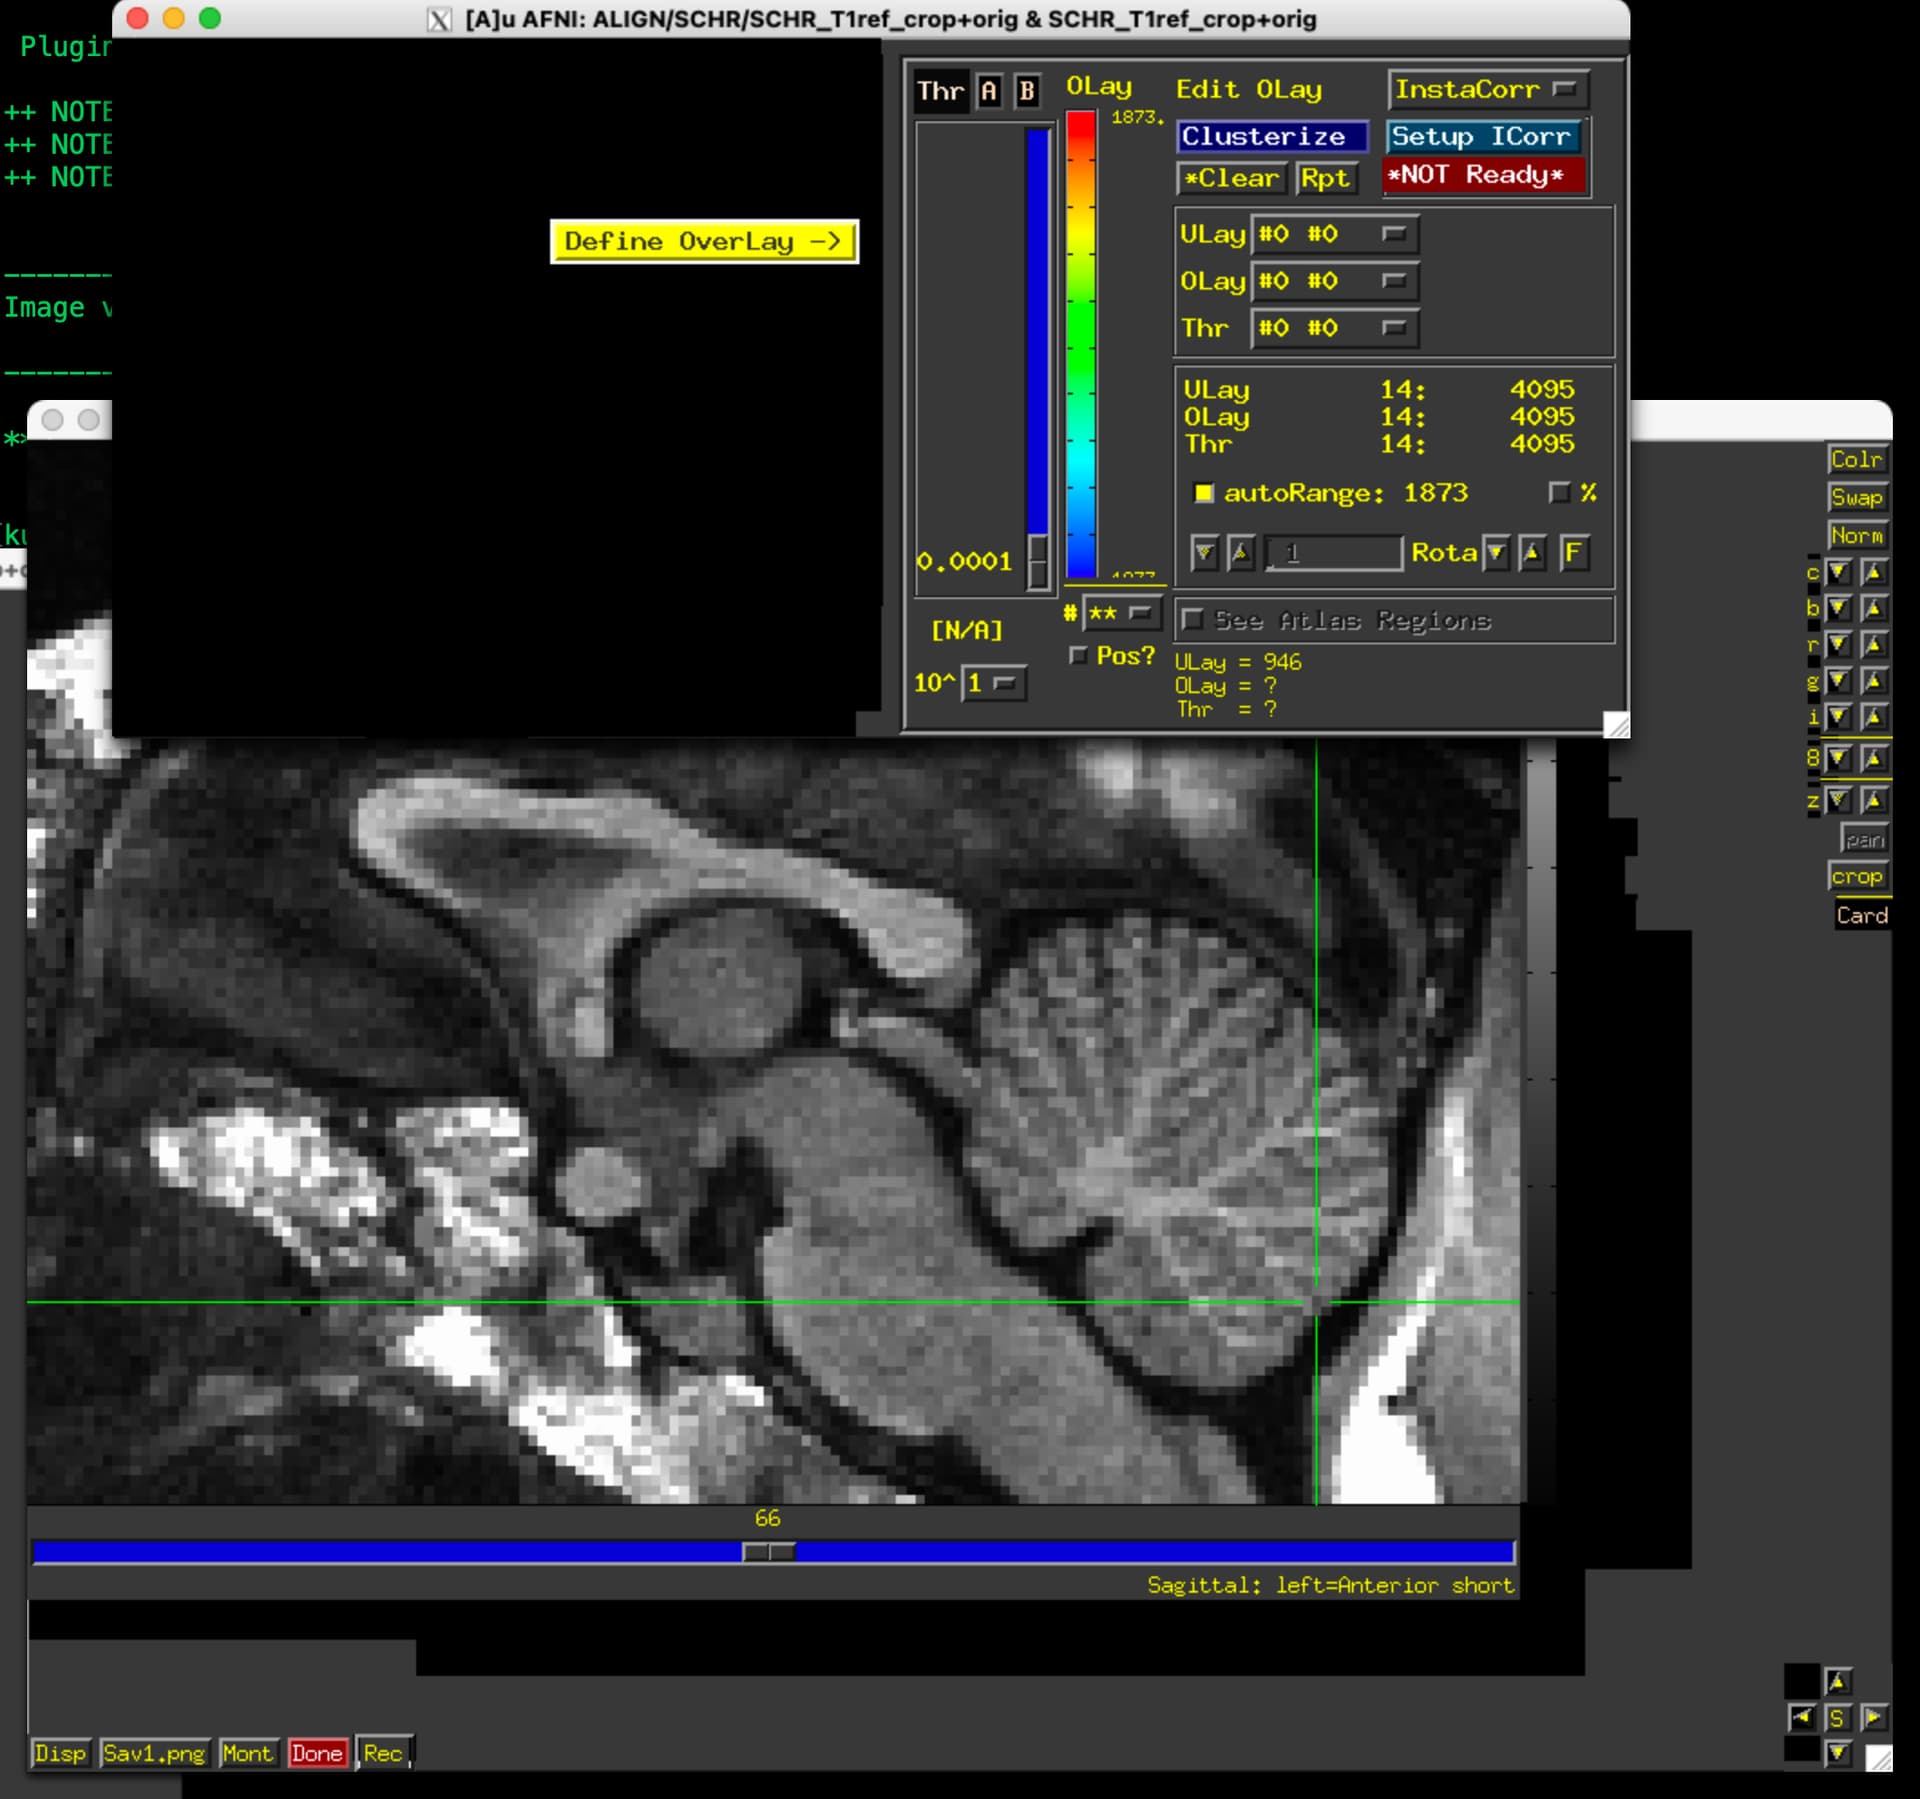The height and width of the screenshot is (1799, 1920).
Task: Click the center S arrowpad button
Action: pyautogui.click(x=1837, y=1718)
